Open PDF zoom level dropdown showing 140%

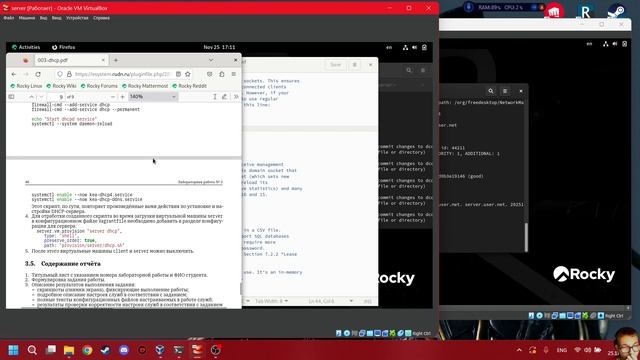click(153, 97)
